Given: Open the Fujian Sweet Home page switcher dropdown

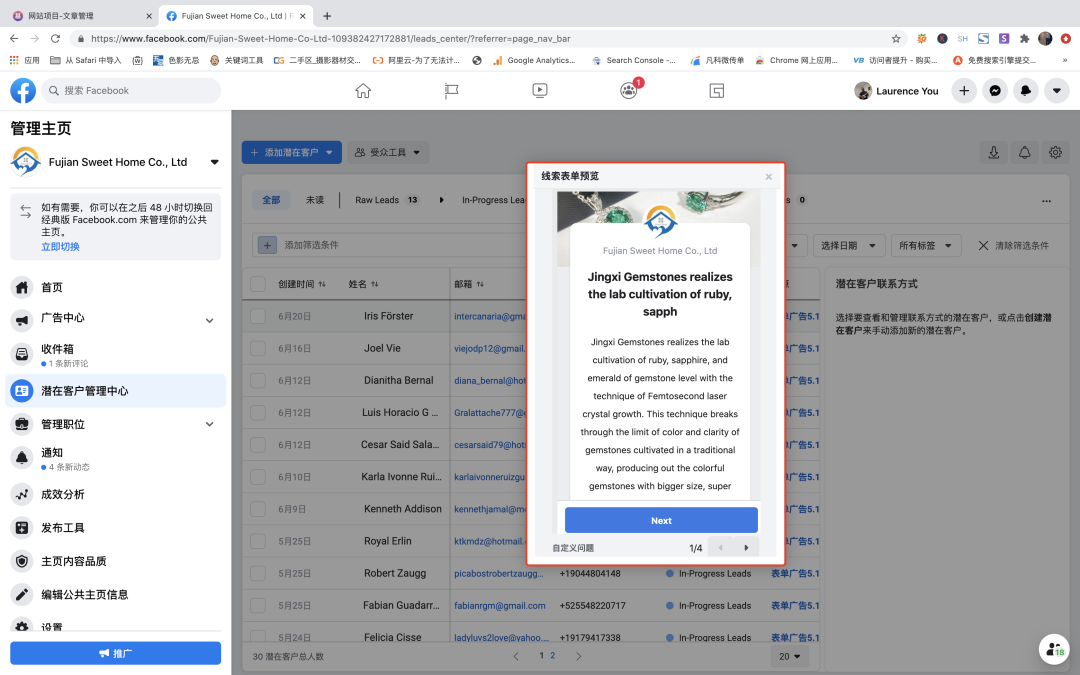Looking at the screenshot, I should click(x=214, y=163).
